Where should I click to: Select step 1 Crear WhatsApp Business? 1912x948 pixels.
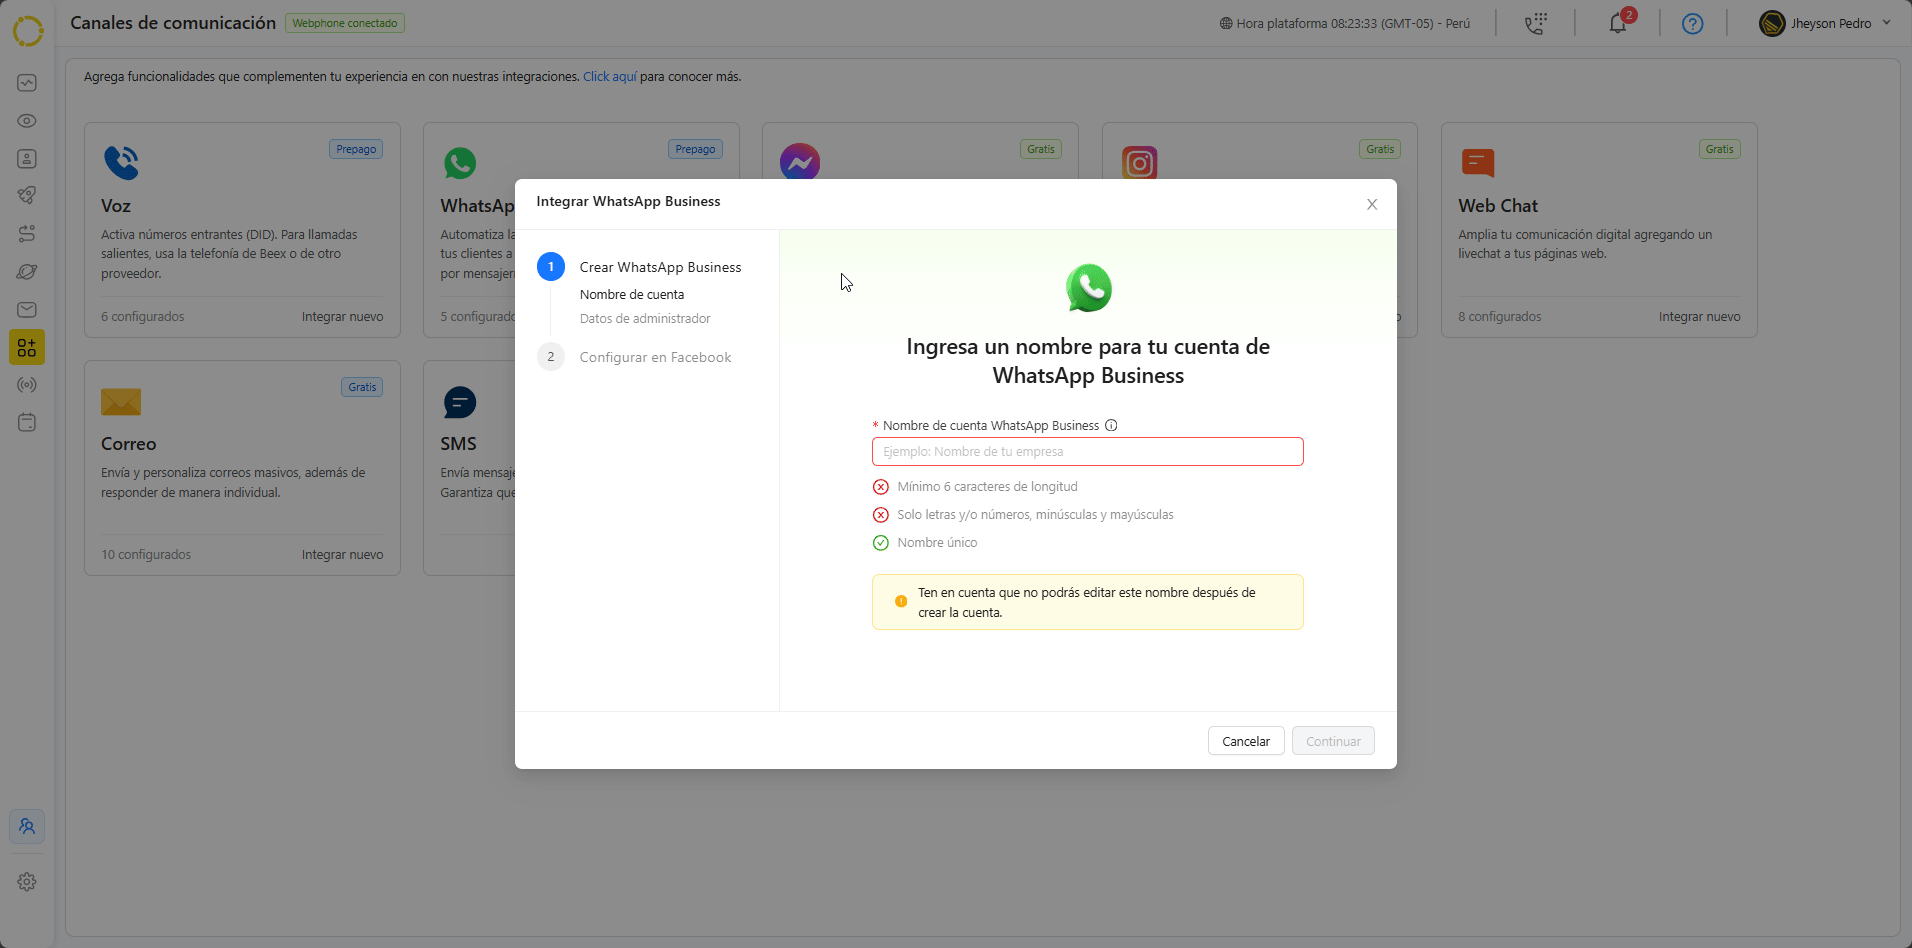click(x=640, y=267)
